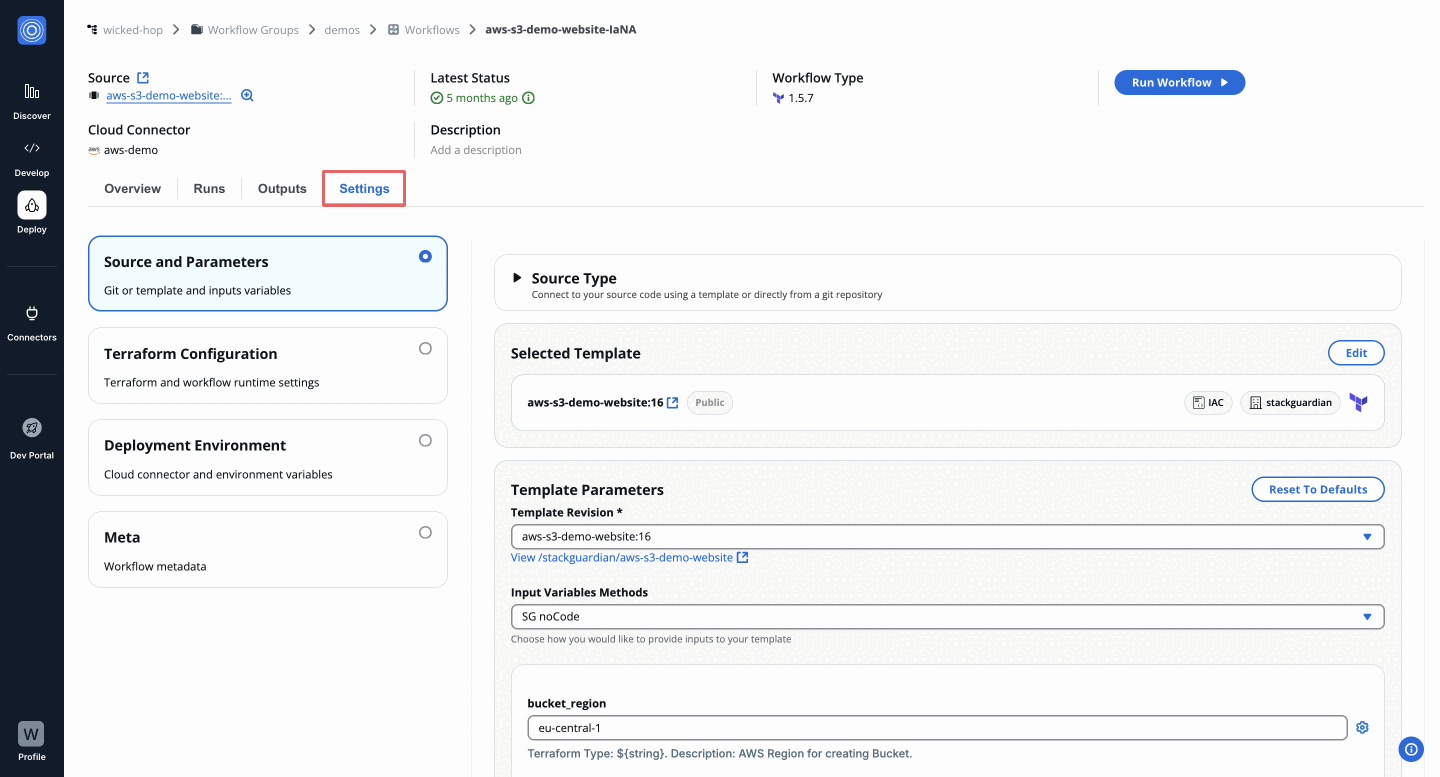The width and height of the screenshot is (1440, 777).
Task: Click the Latest Status info icon
Action: tap(529, 98)
